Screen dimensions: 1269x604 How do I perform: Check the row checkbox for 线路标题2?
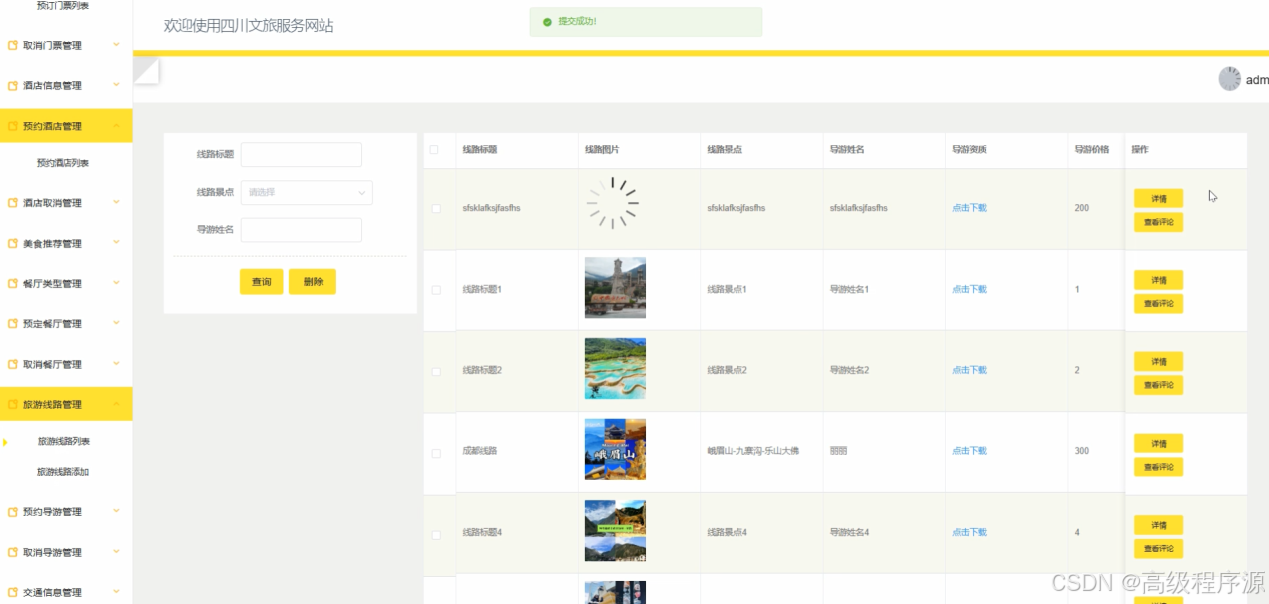[435, 371]
